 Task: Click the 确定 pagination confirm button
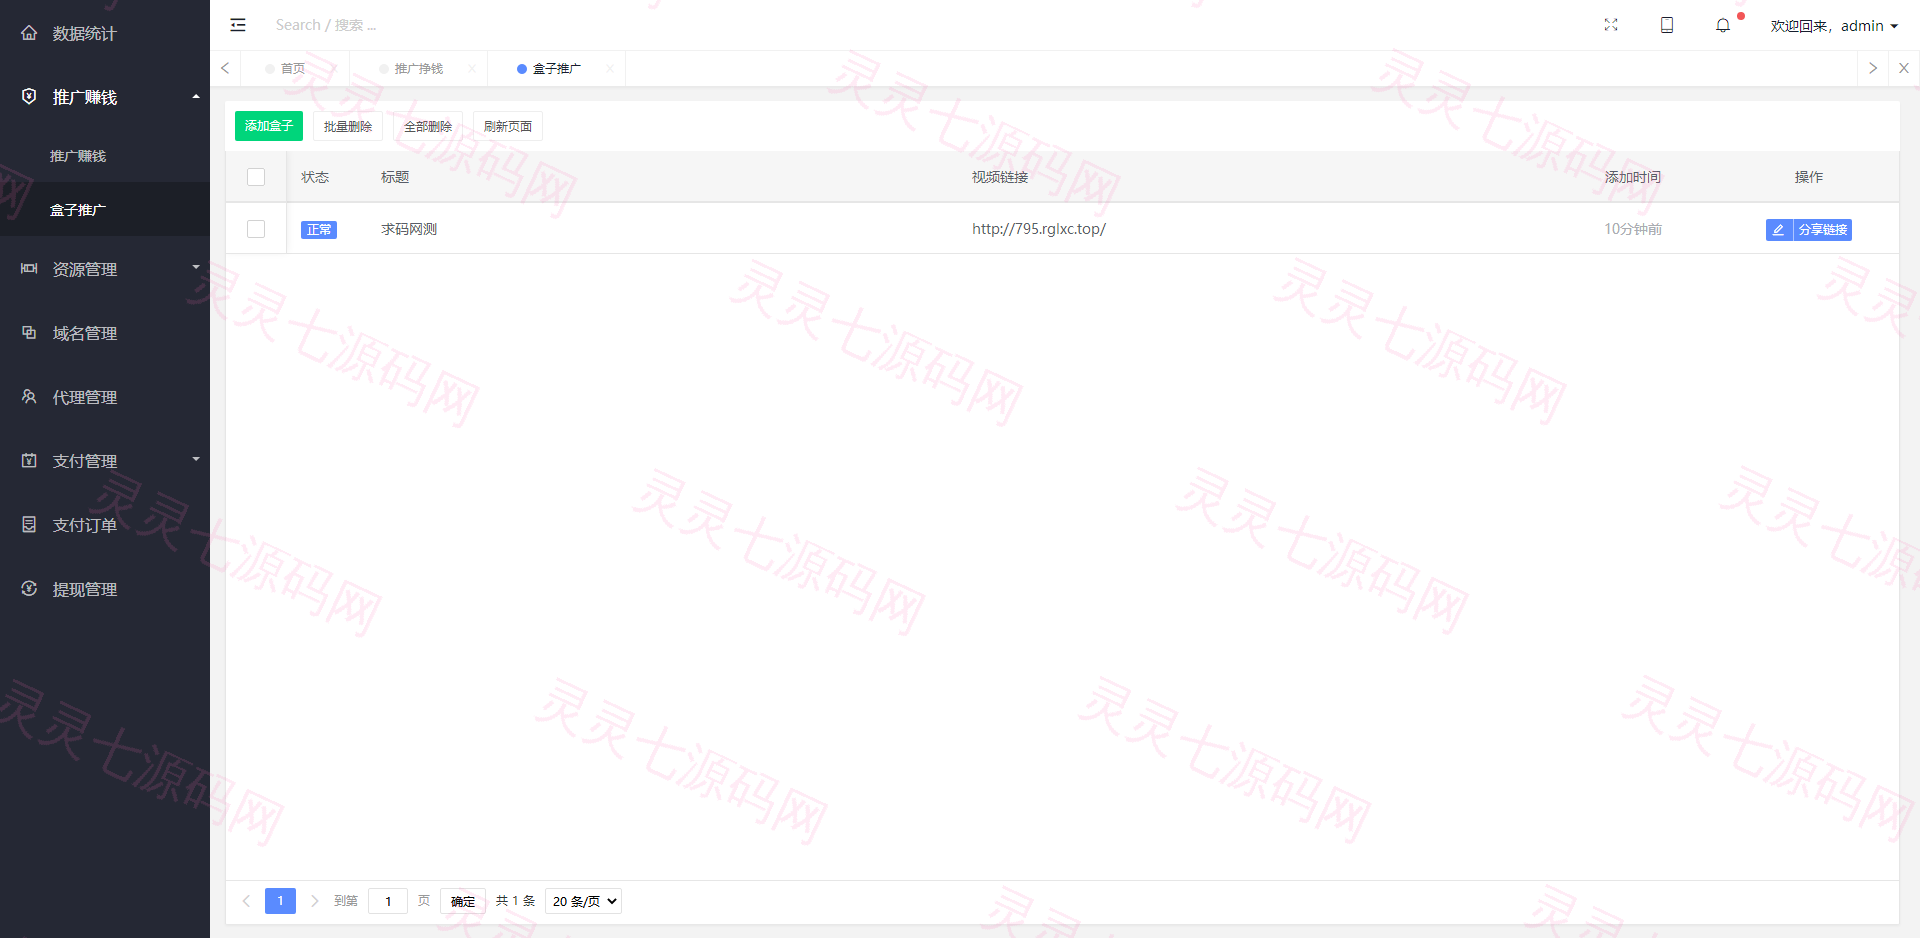click(463, 901)
